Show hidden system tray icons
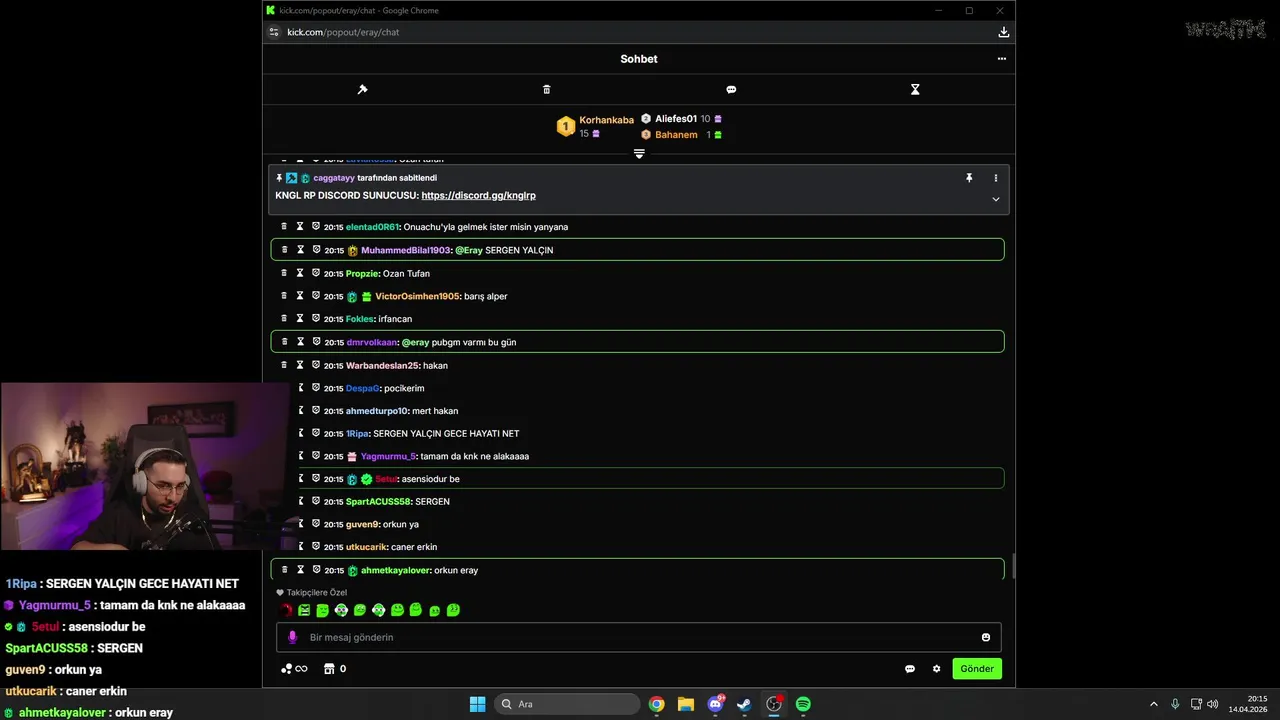The image size is (1280, 720). click(x=1153, y=704)
